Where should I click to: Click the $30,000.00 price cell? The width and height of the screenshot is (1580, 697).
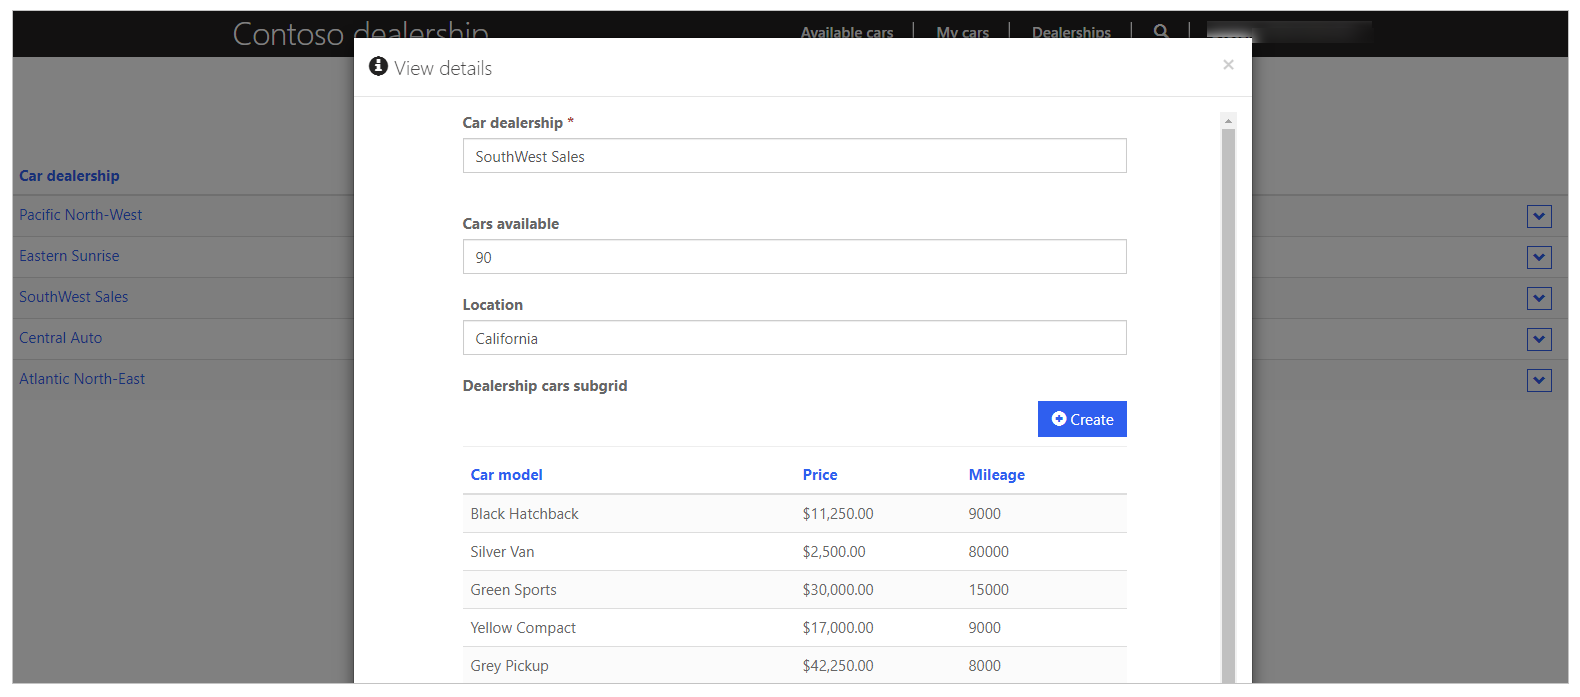tap(838, 590)
